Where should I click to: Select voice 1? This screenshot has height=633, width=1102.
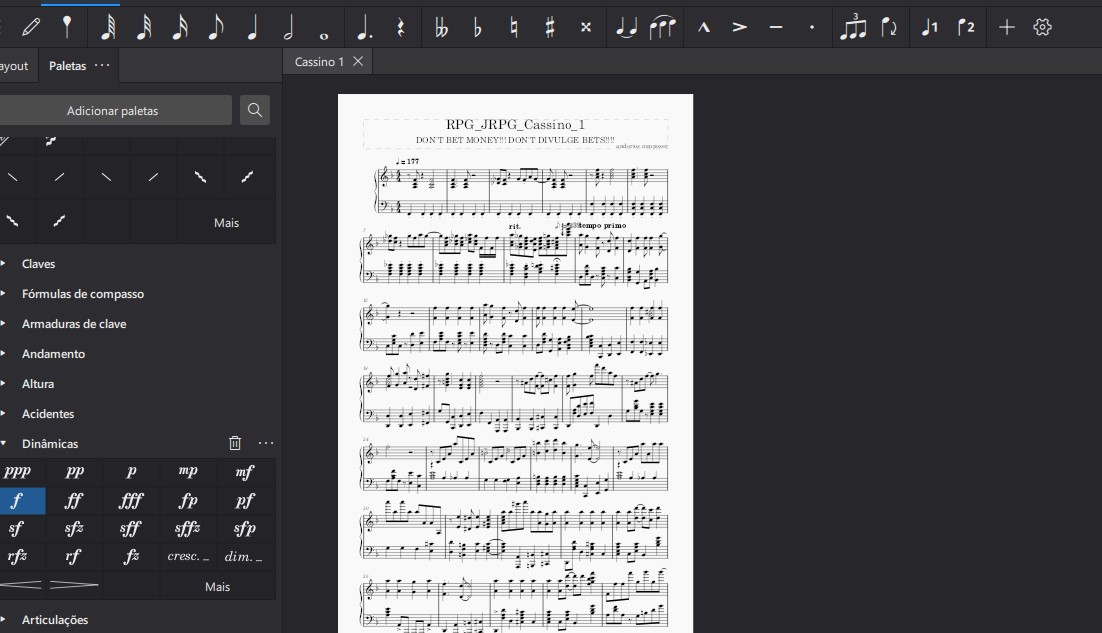[x=930, y=27]
